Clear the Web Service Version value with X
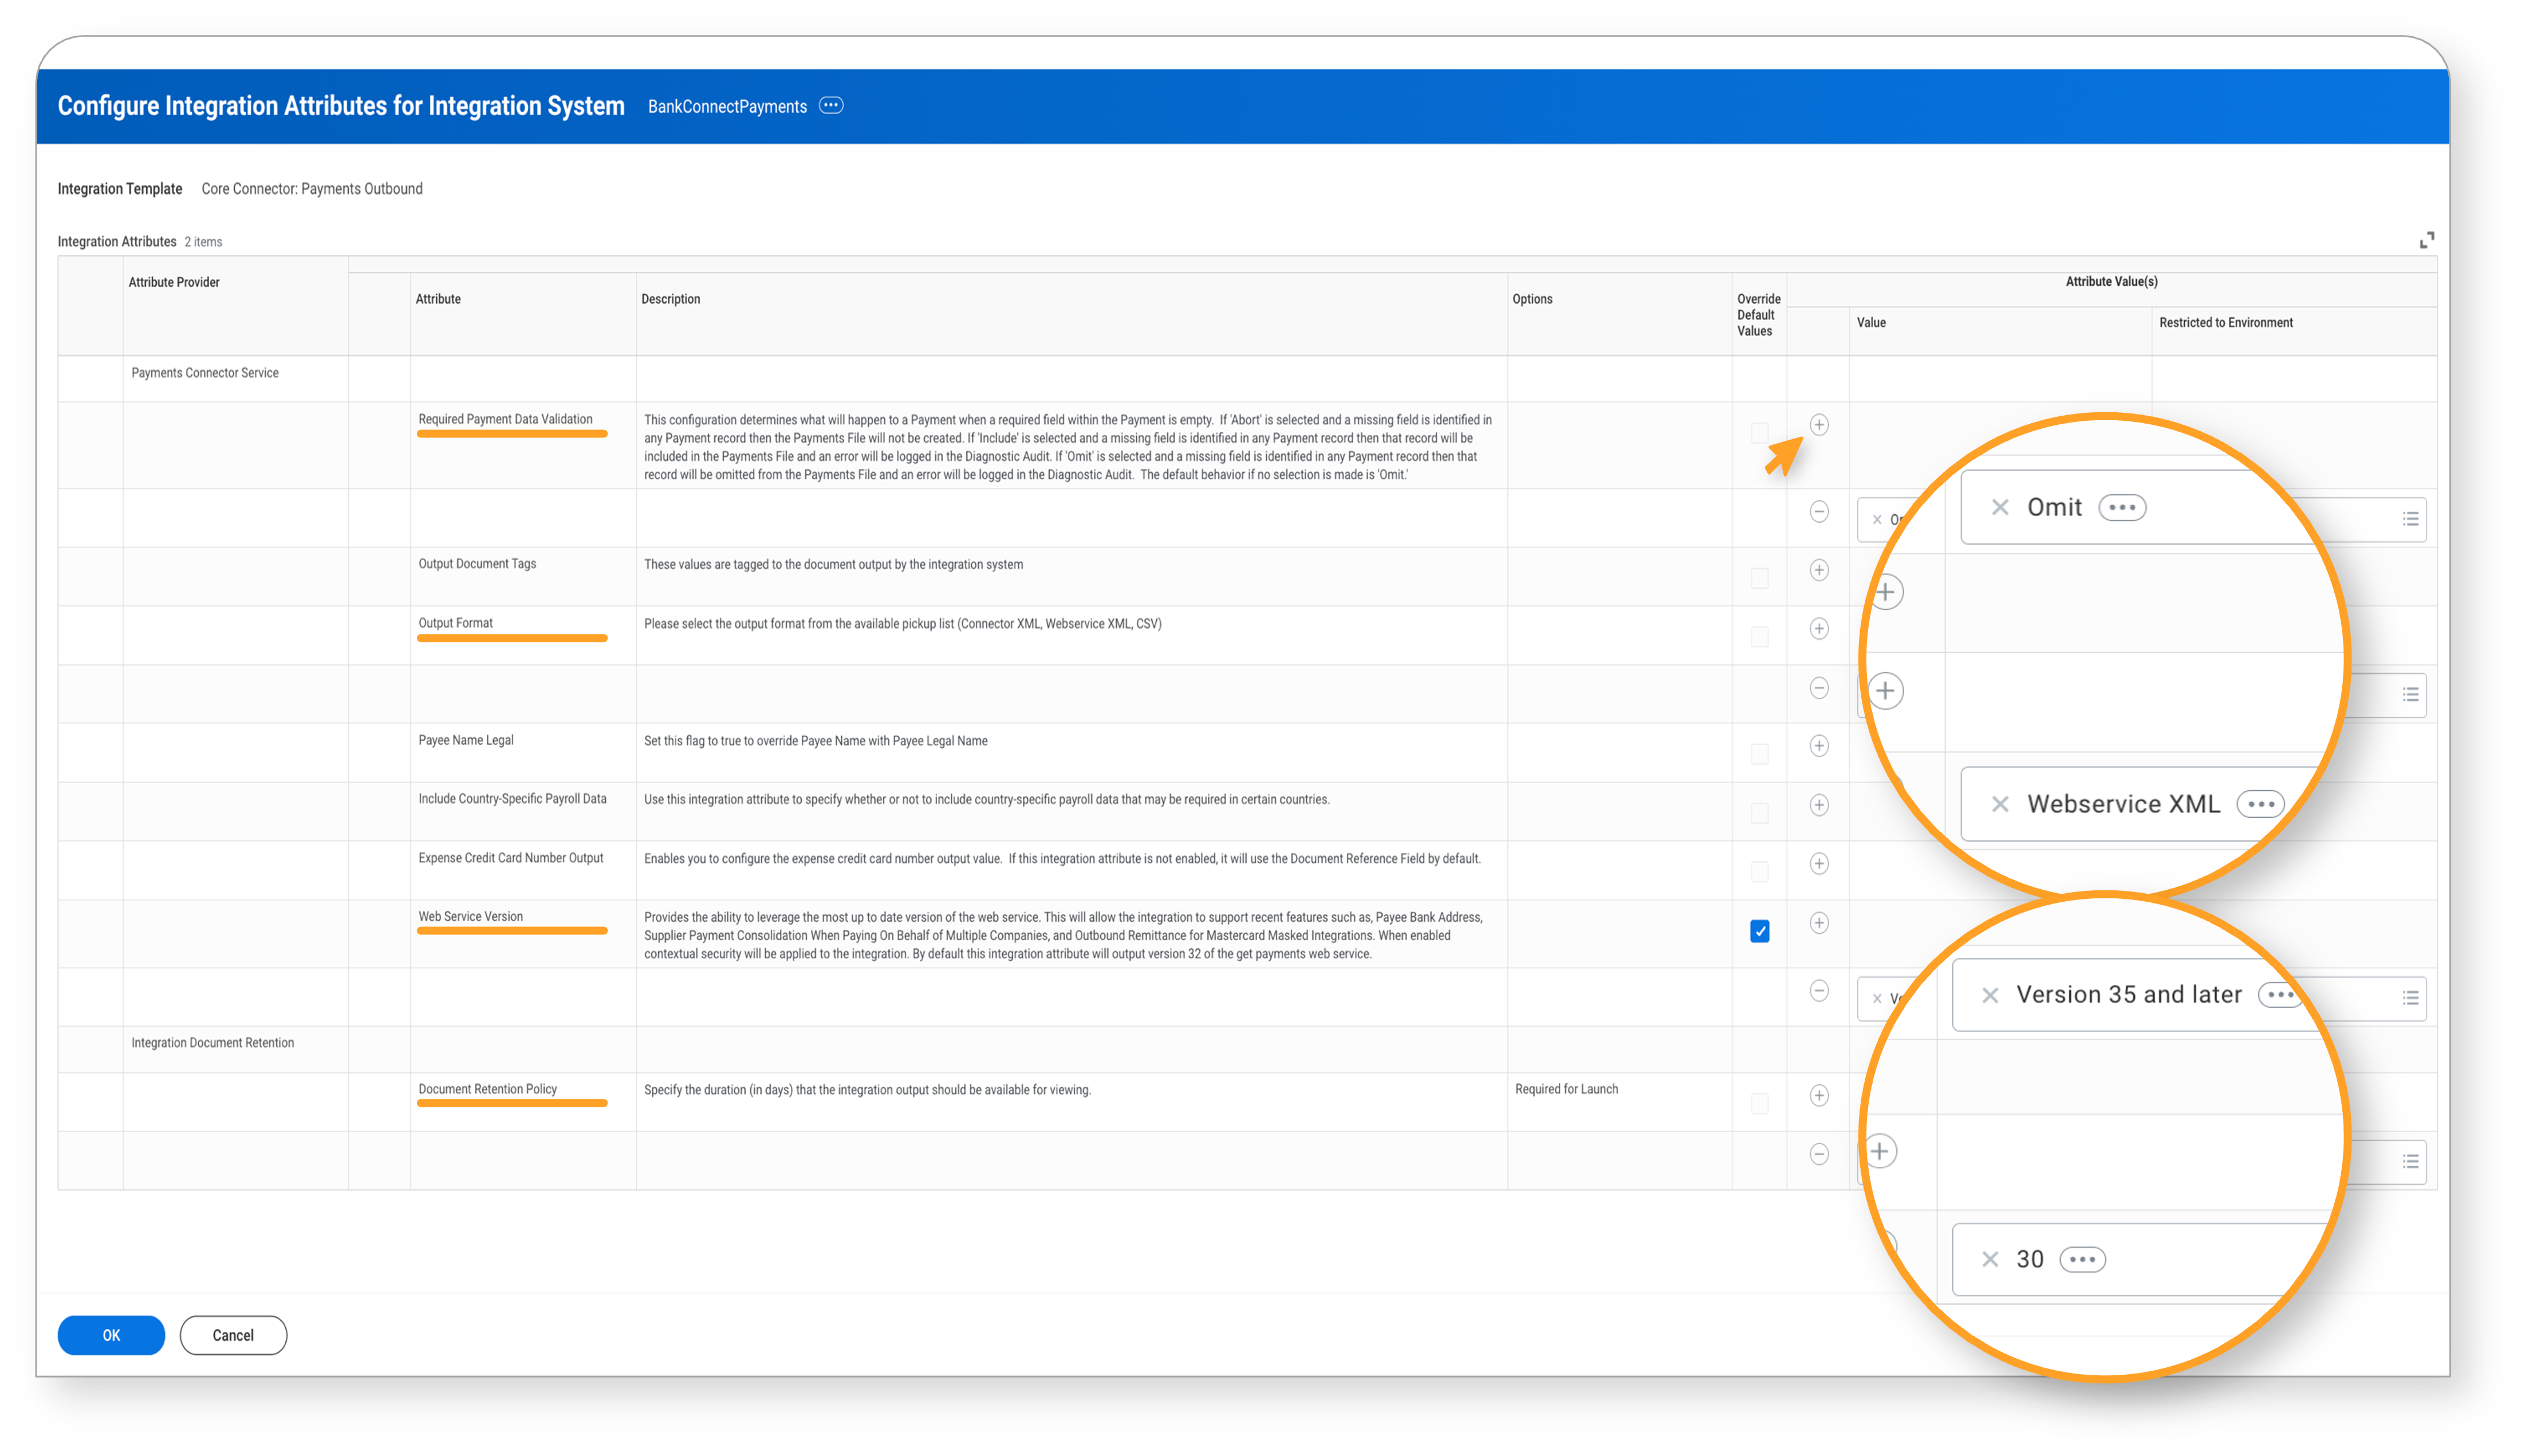Screen dimensions: 2525x1456 pos(1876,999)
